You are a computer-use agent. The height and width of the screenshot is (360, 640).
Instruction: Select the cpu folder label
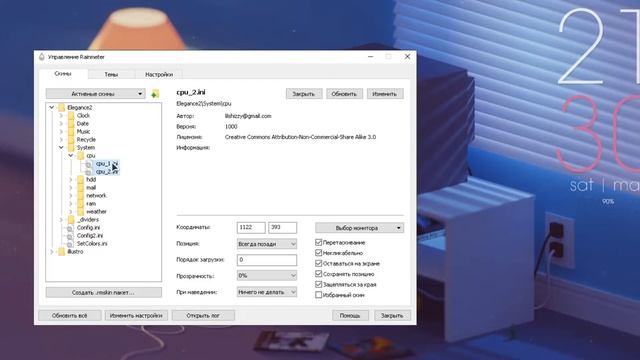(x=91, y=156)
